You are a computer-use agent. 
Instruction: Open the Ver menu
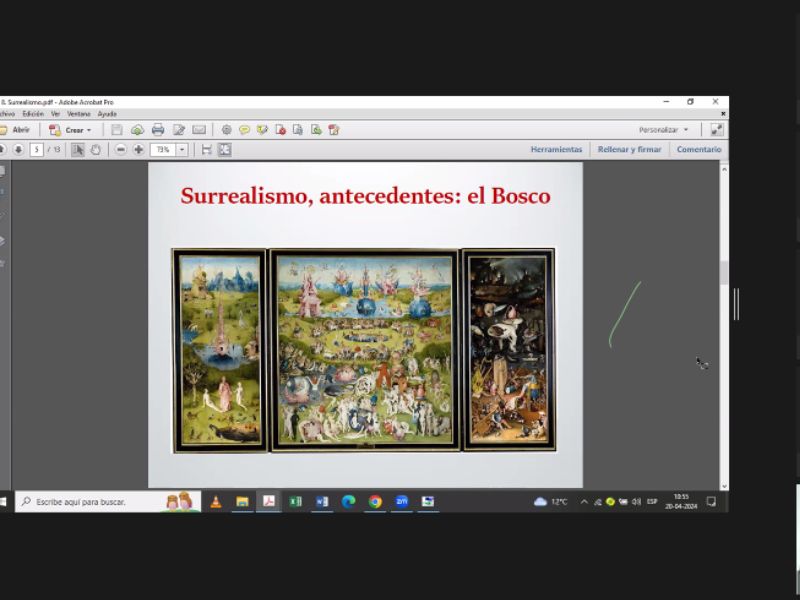click(x=56, y=114)
